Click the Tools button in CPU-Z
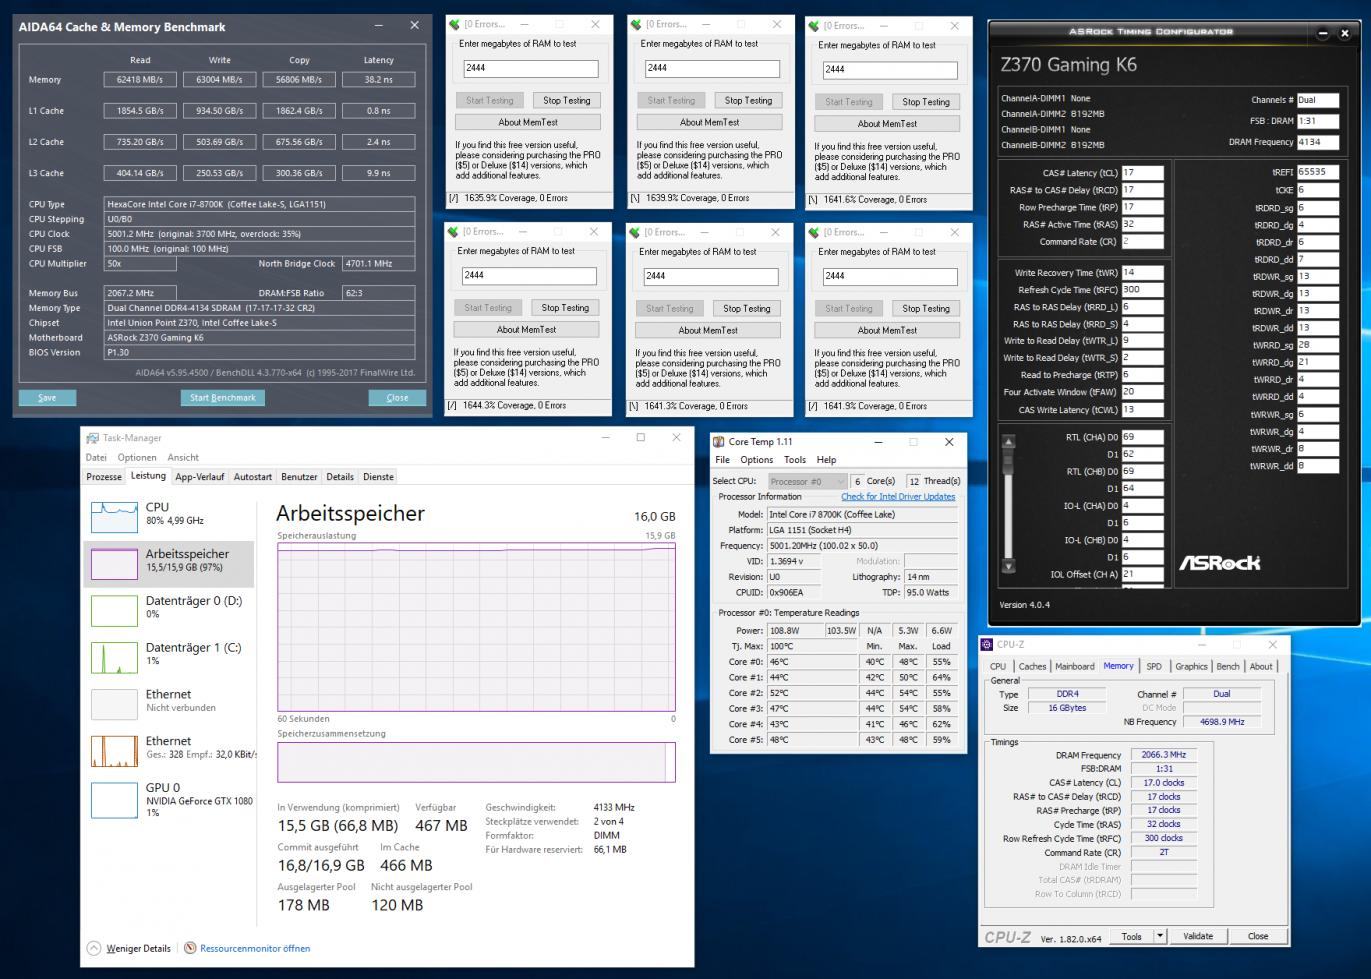 pos(1132,936)
